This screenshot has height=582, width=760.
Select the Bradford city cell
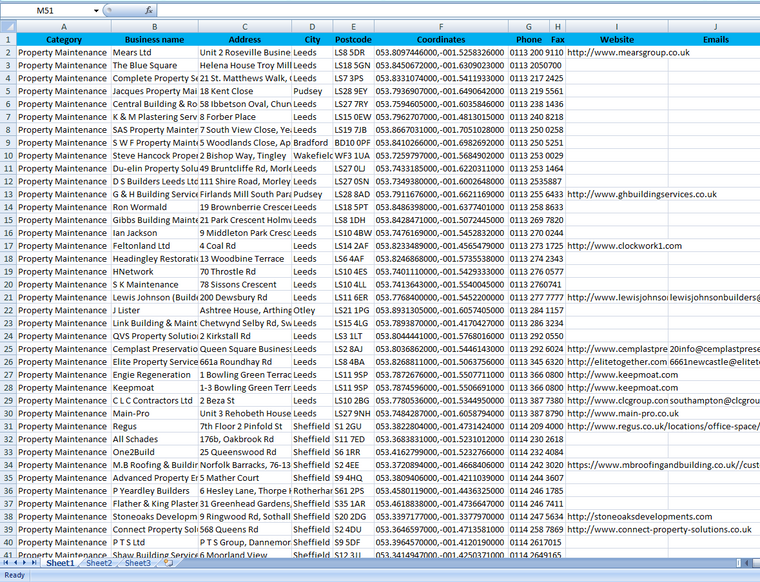(x=312, y=142)
